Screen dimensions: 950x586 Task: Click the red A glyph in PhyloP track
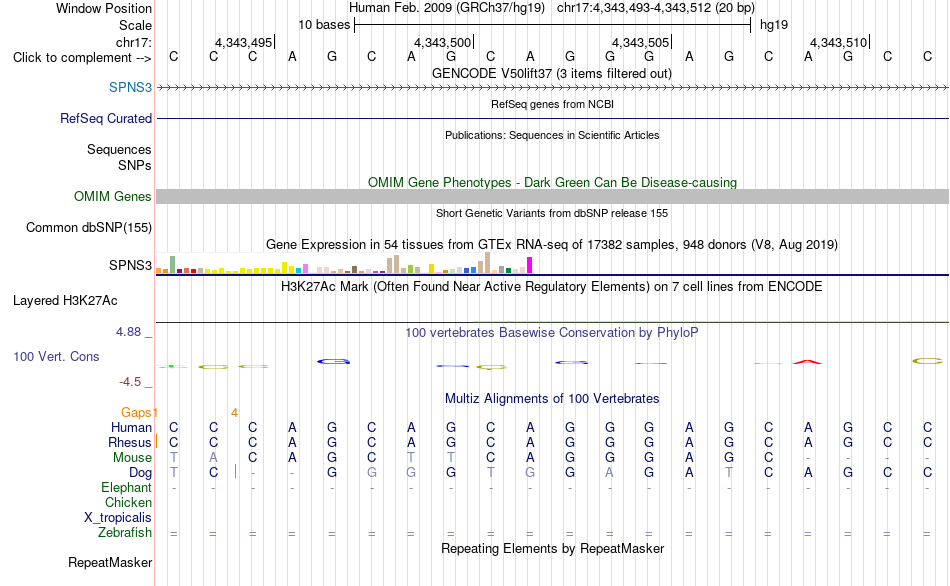point(808,362)
